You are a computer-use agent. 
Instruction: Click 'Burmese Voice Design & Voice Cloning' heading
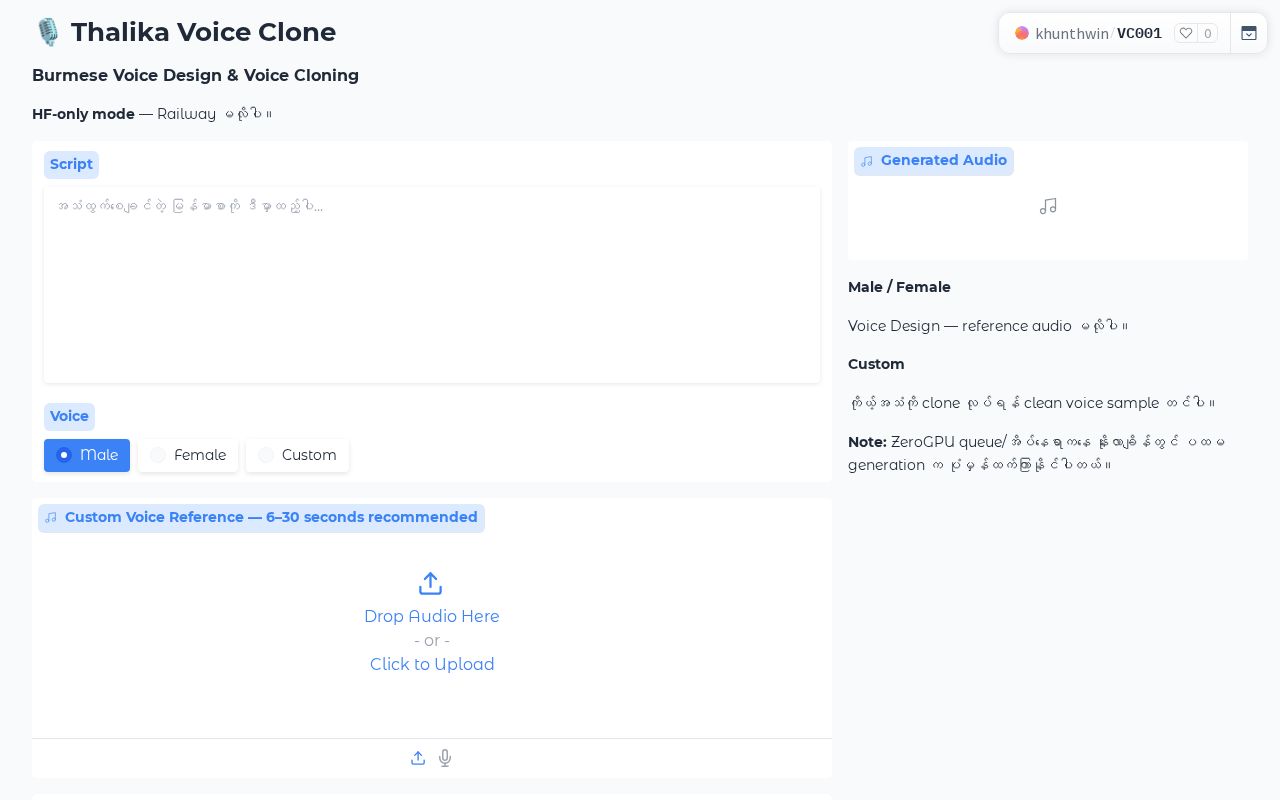click(195, 75)
